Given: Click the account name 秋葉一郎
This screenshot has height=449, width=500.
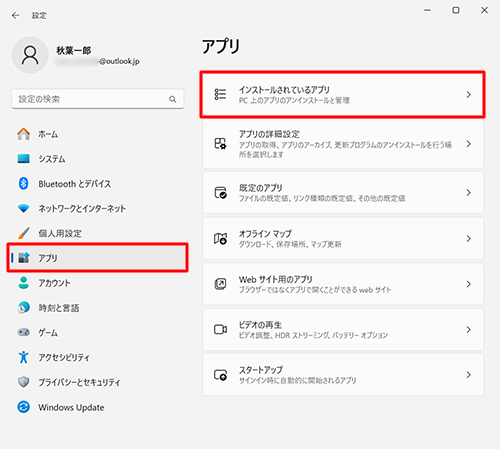Looking at the screenshot, I should point(73,50).
